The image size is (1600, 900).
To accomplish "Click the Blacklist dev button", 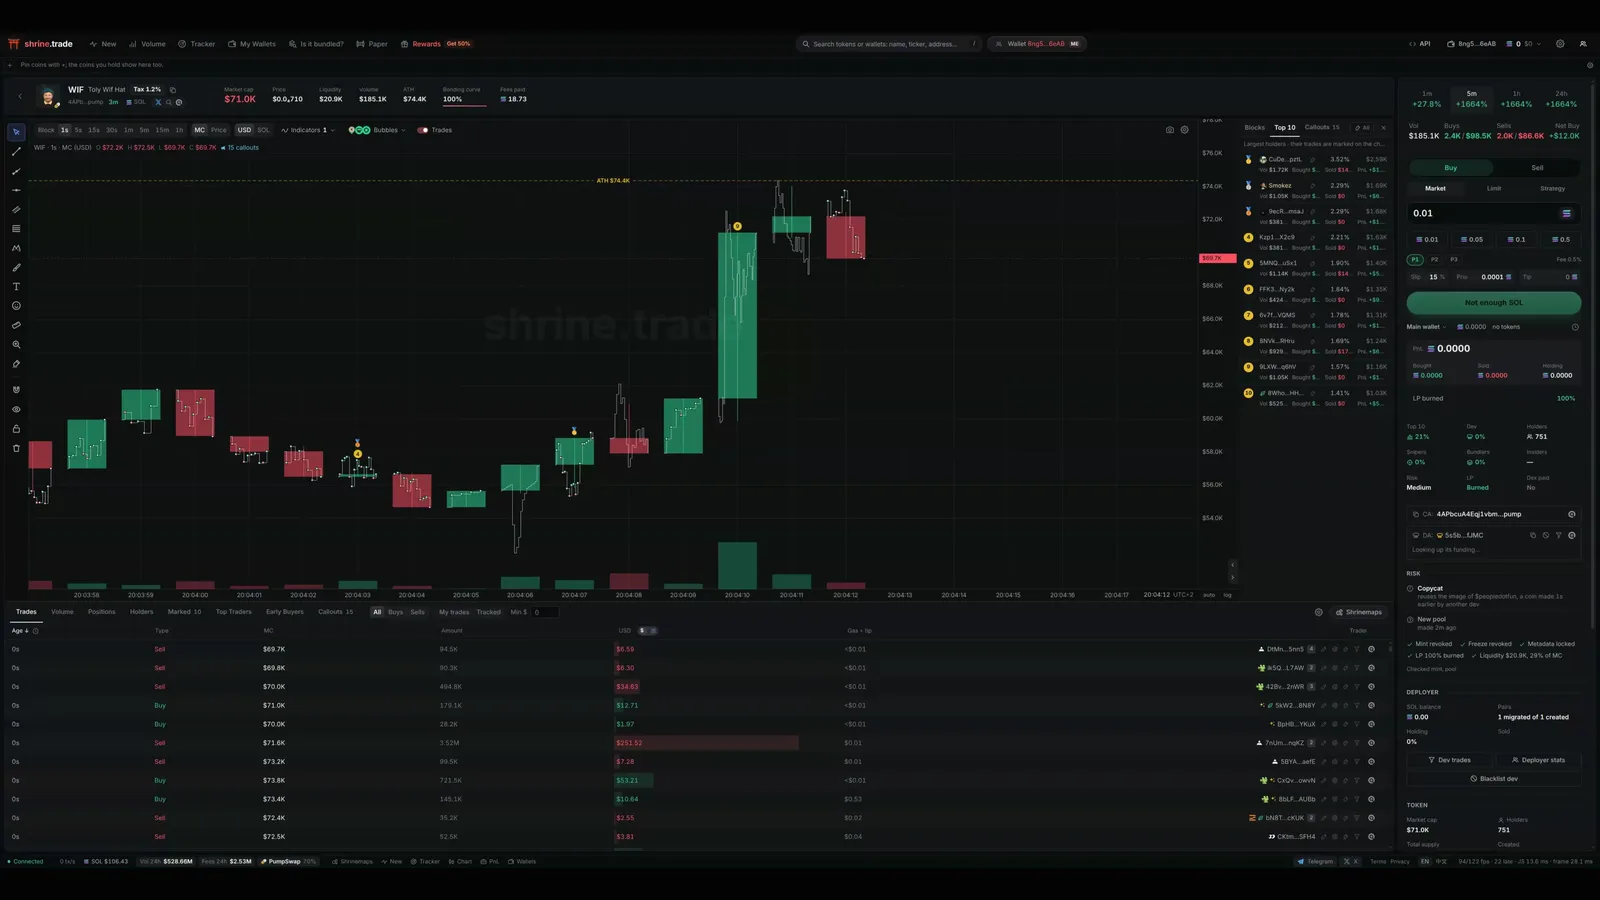I will click(x=1494, y=779).
